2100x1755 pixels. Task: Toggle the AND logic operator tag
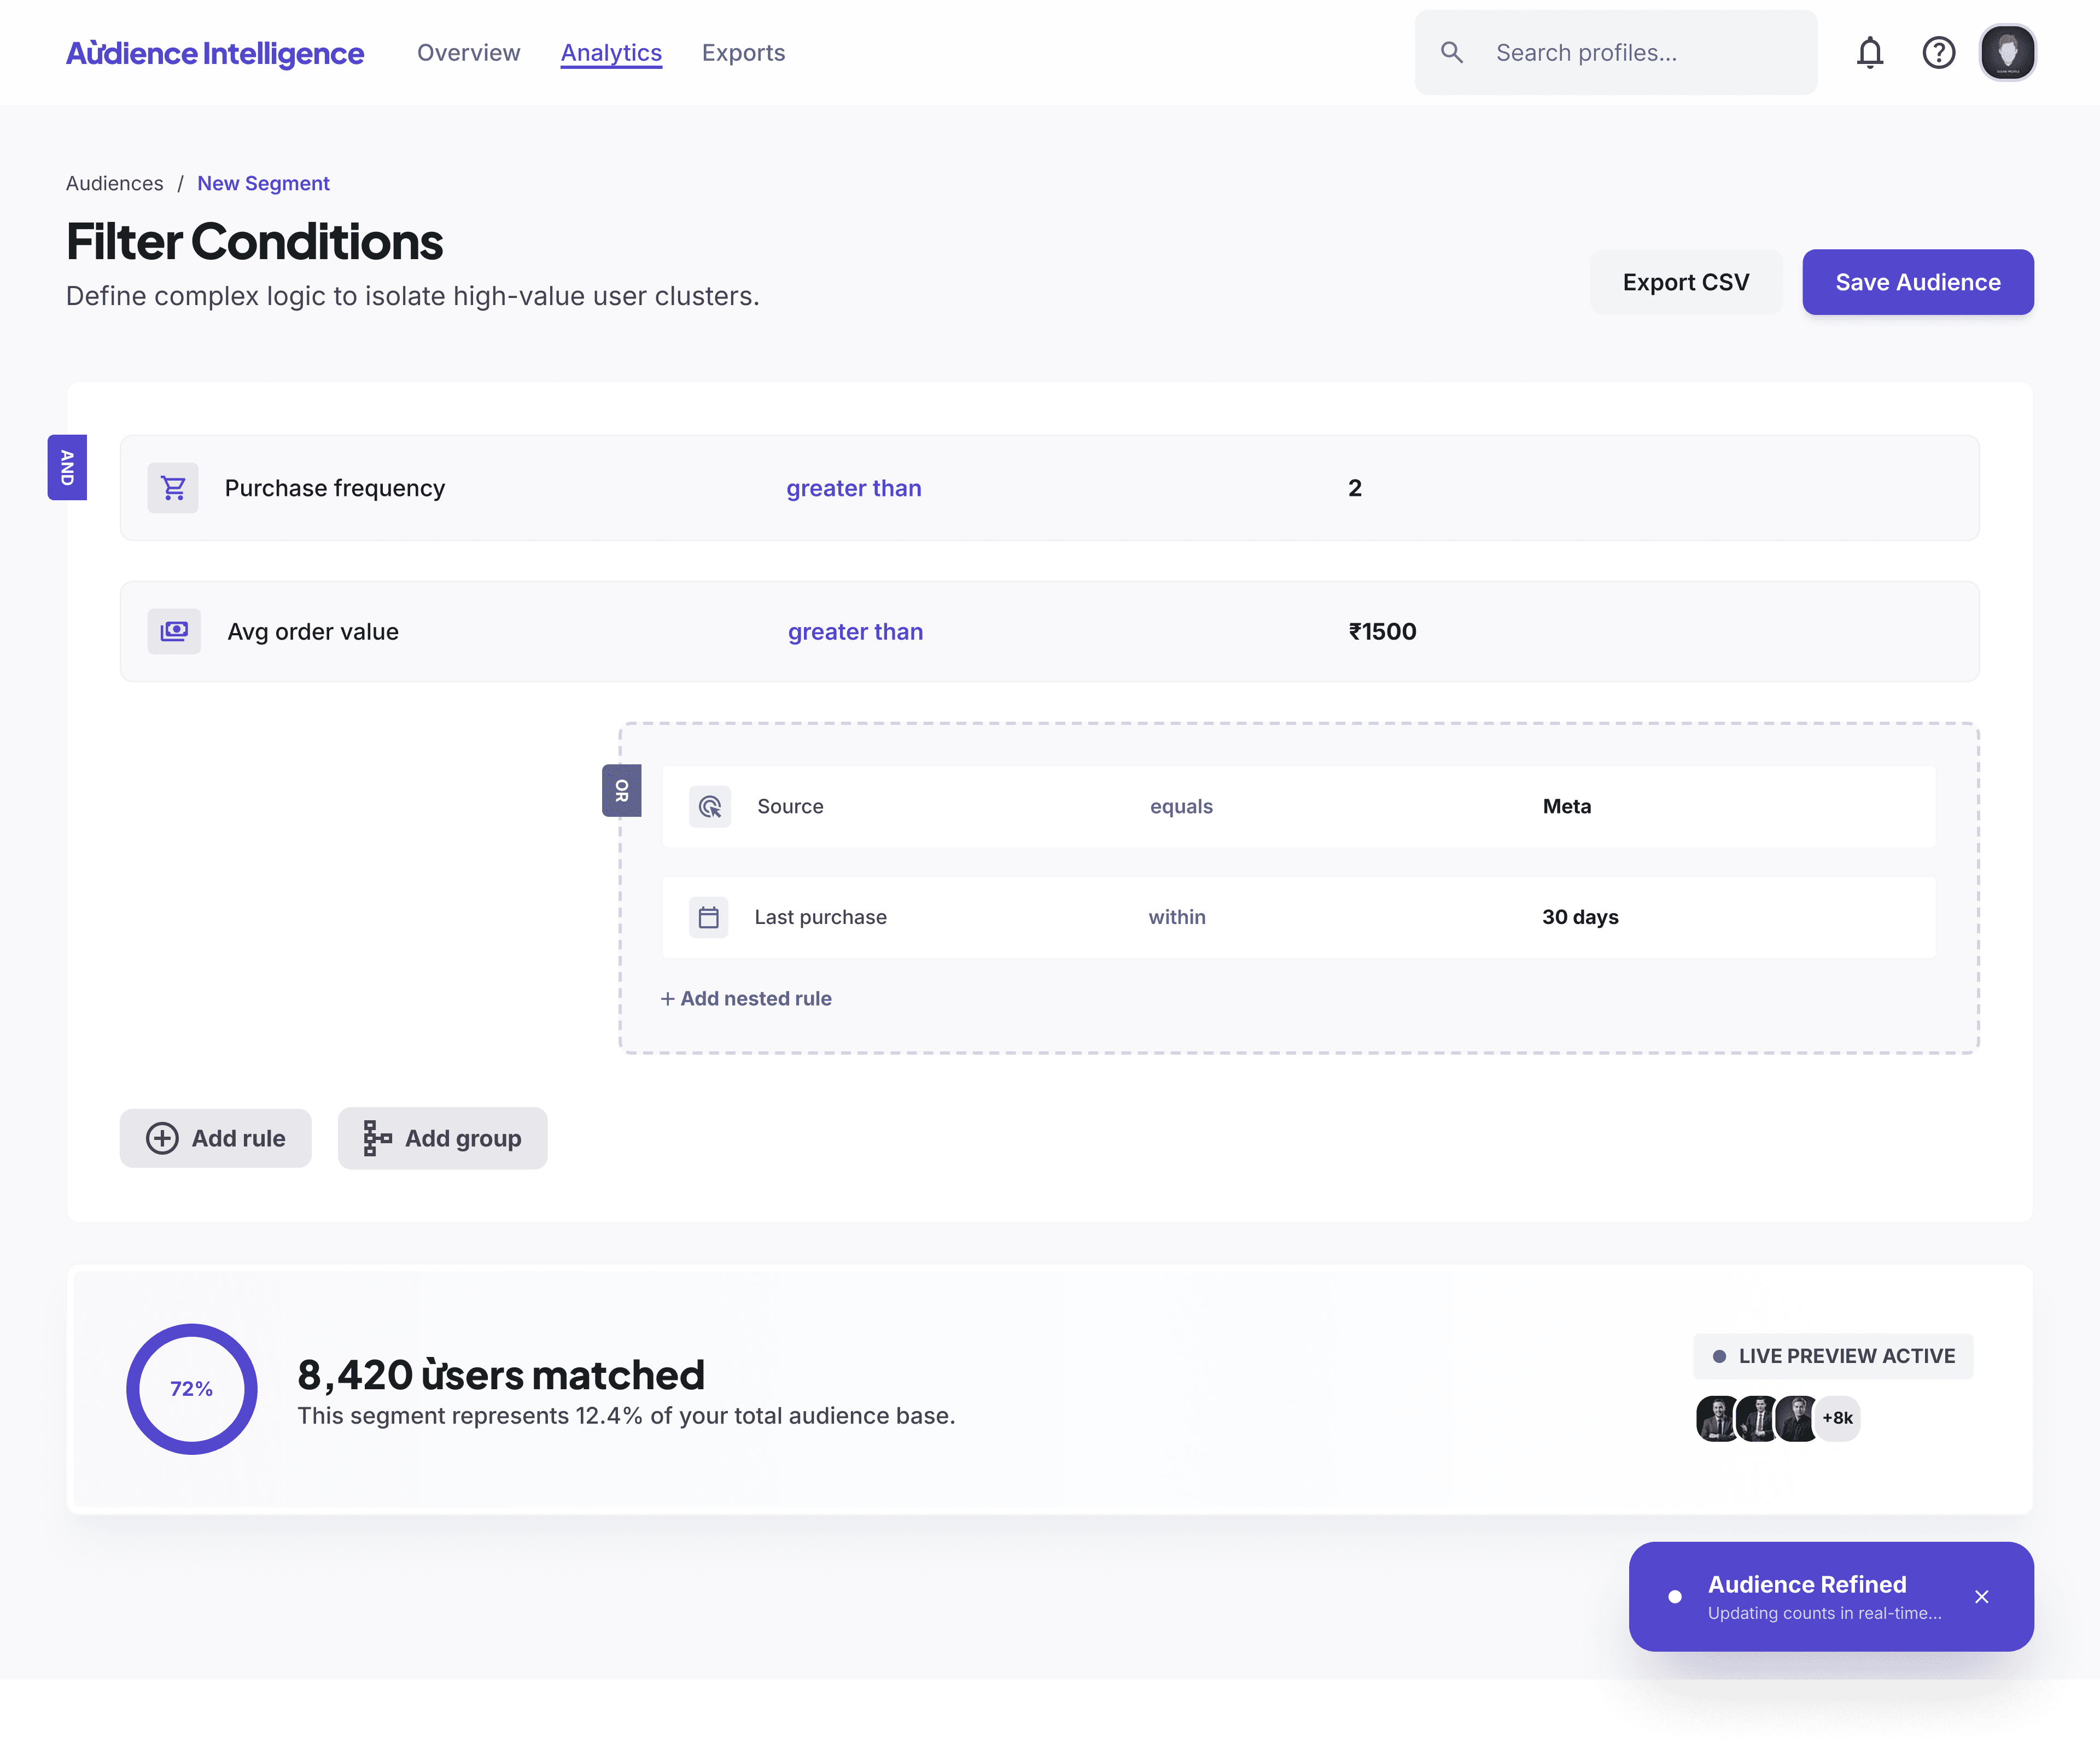coord(67,467)
